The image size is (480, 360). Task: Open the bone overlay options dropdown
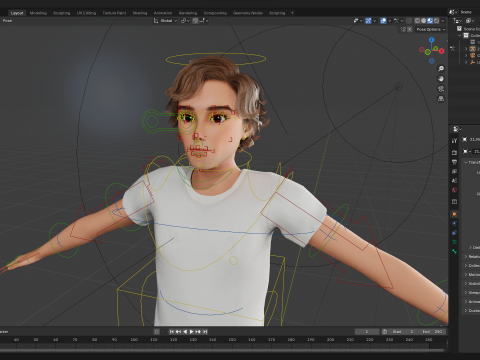point(398,21)
